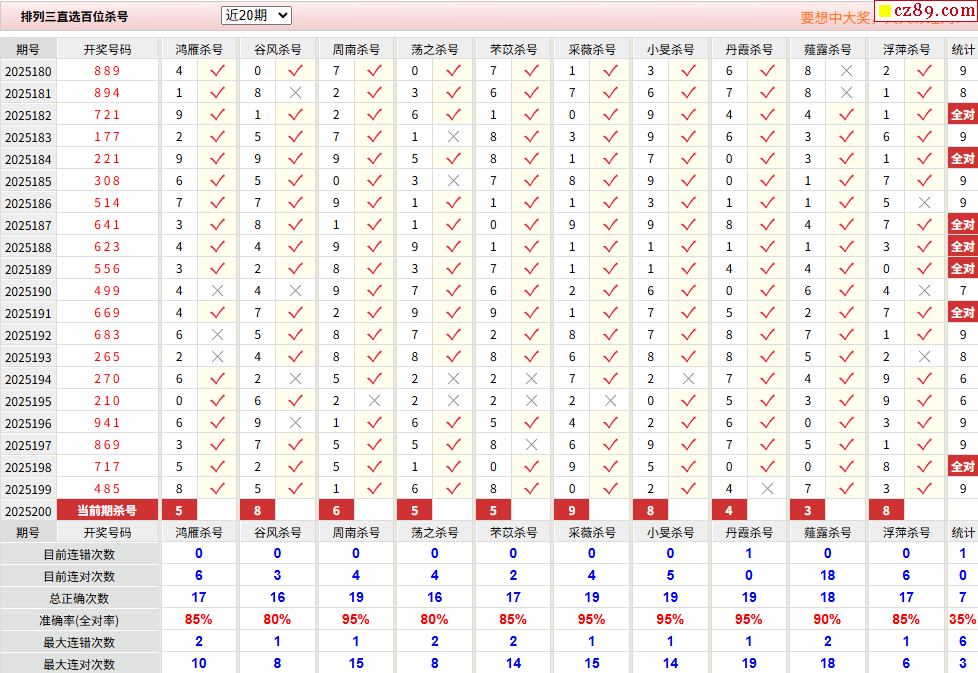978x673 pixels.
Task: Open the 近20期 period range dropdown
Action: [x=256, y=16]
